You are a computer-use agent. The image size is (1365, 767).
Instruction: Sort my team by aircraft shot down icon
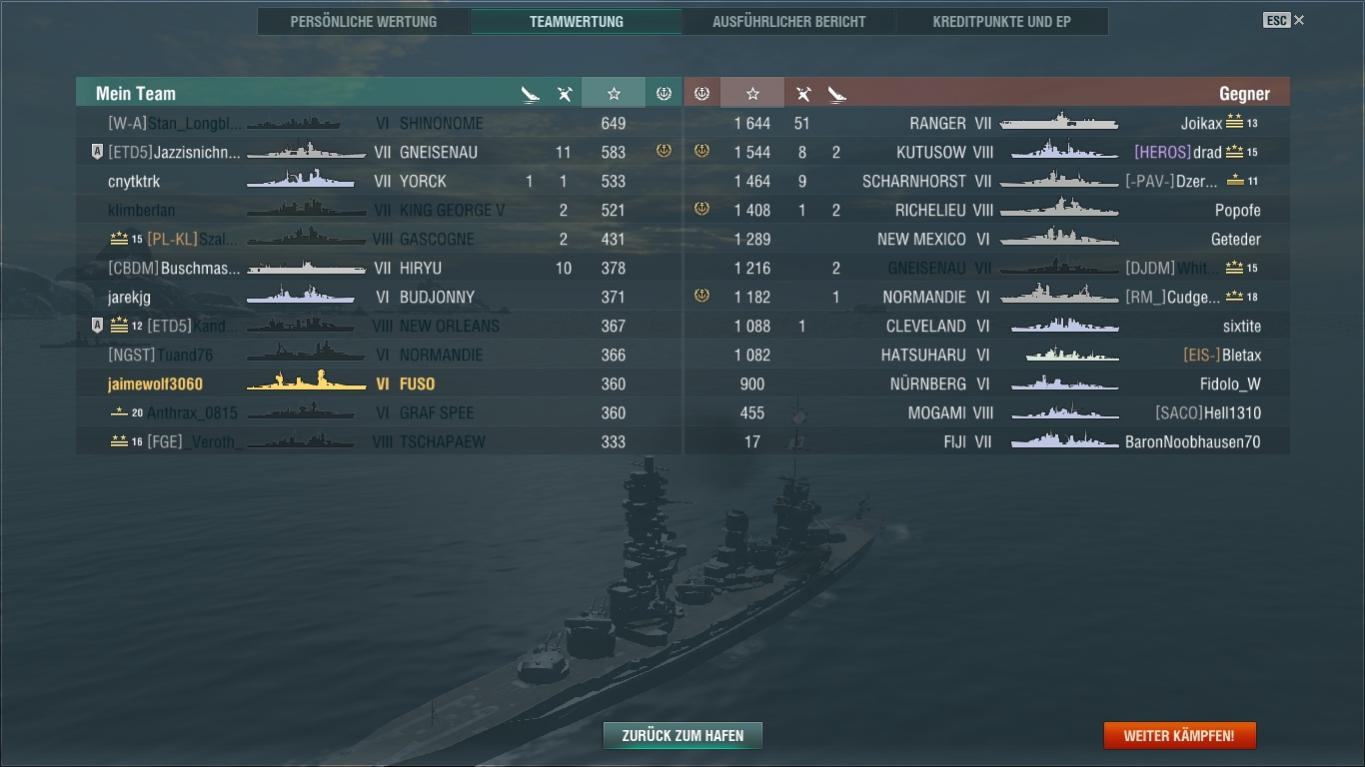pyautogui.click(x=564, y=94)
